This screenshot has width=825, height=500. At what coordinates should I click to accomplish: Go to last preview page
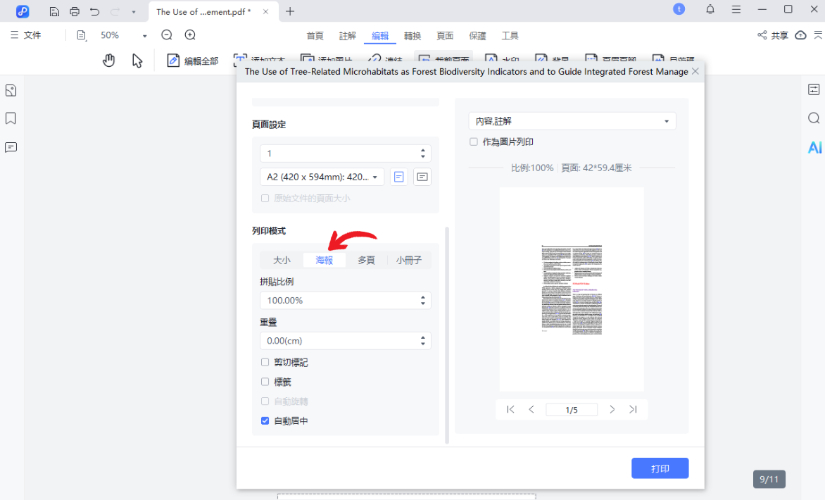pos(633,409)
